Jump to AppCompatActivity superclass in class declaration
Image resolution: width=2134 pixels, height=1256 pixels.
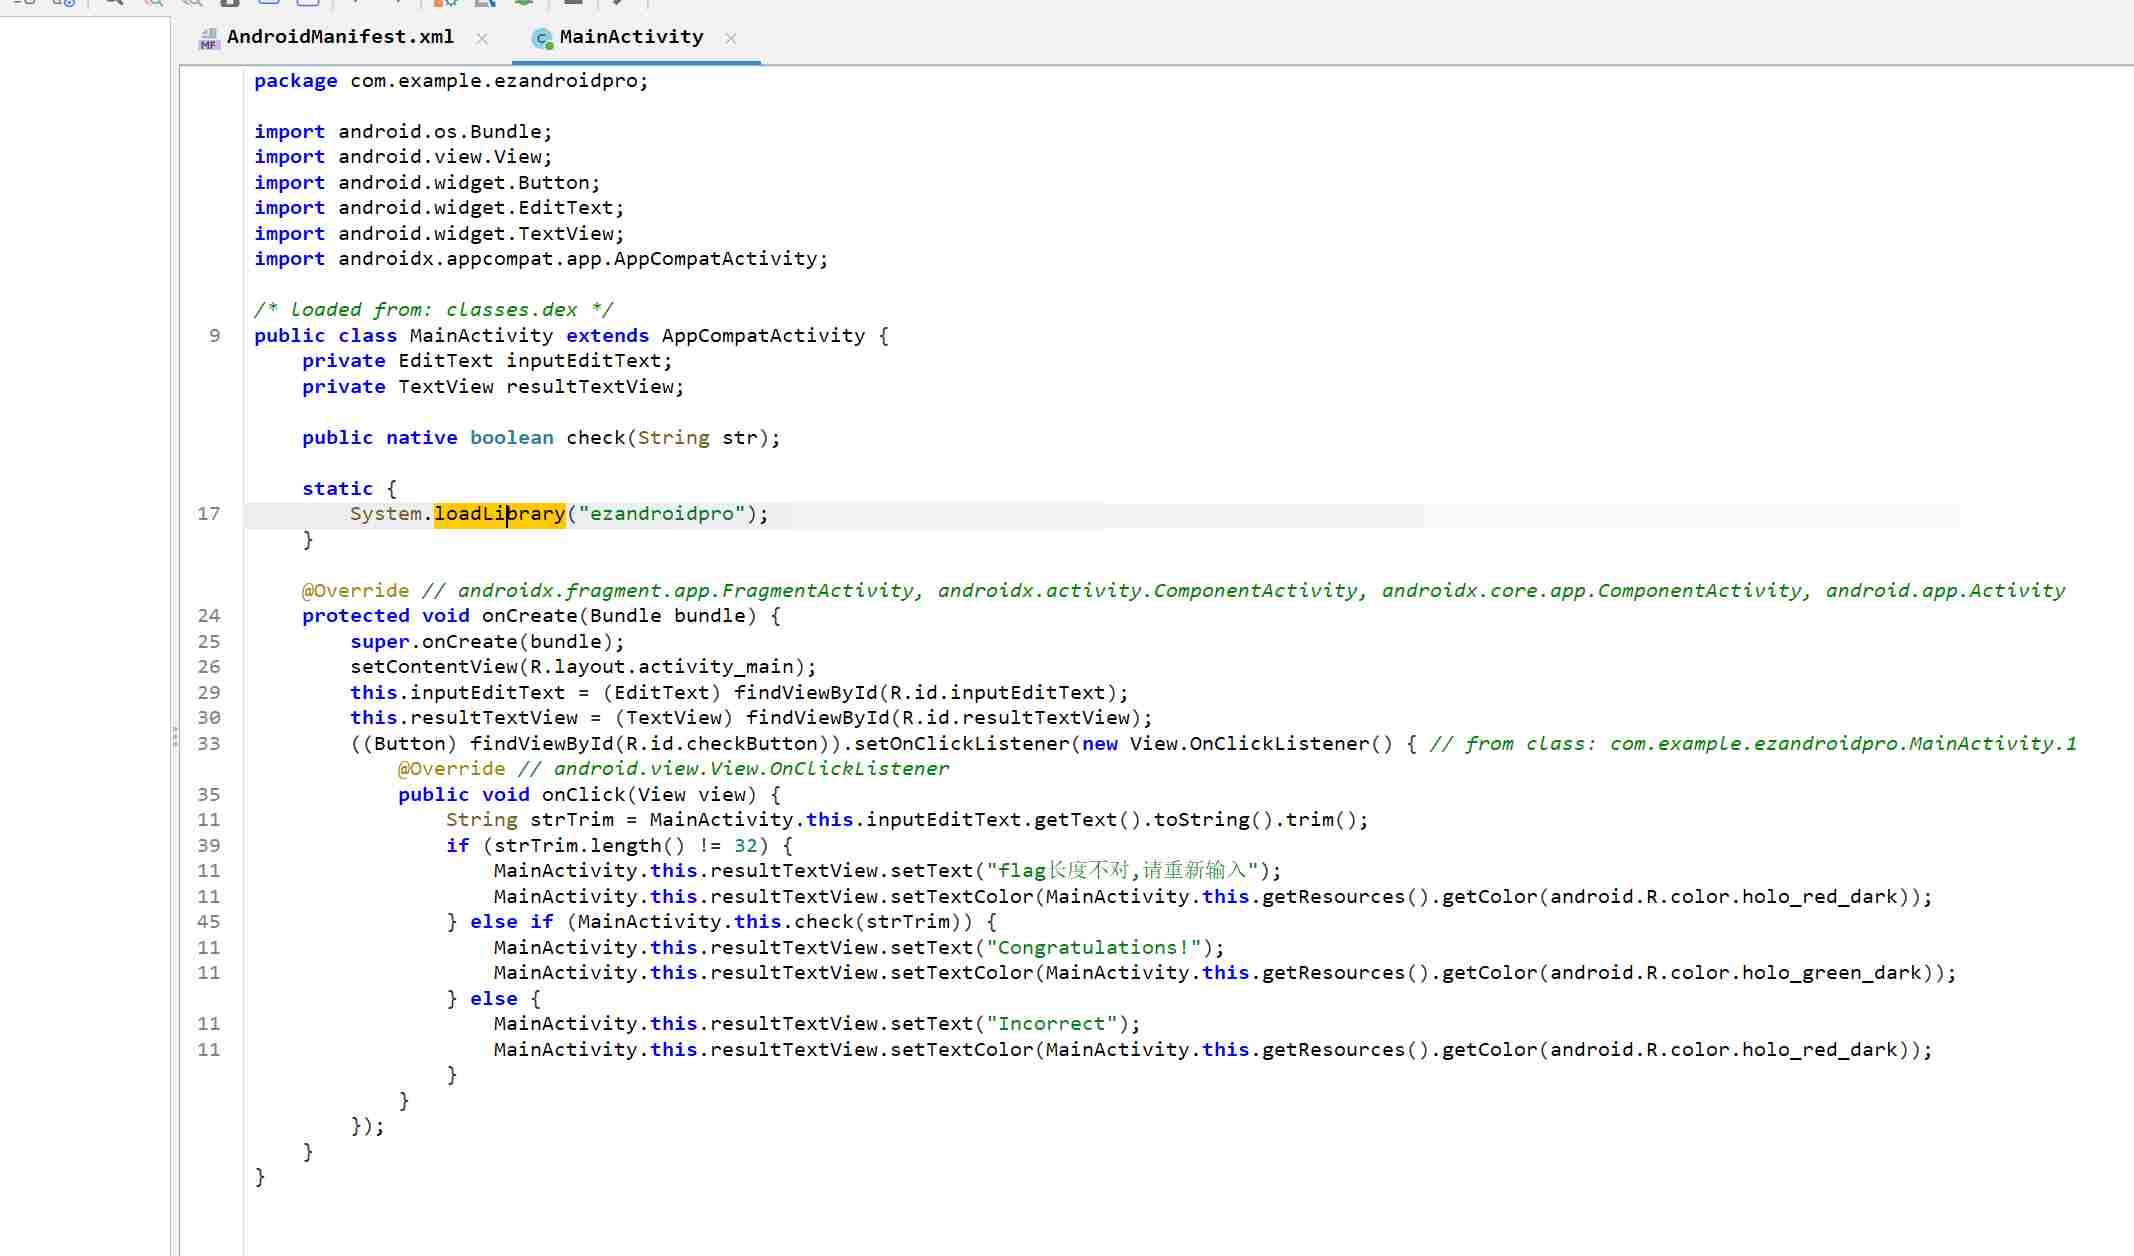(763, 336)
